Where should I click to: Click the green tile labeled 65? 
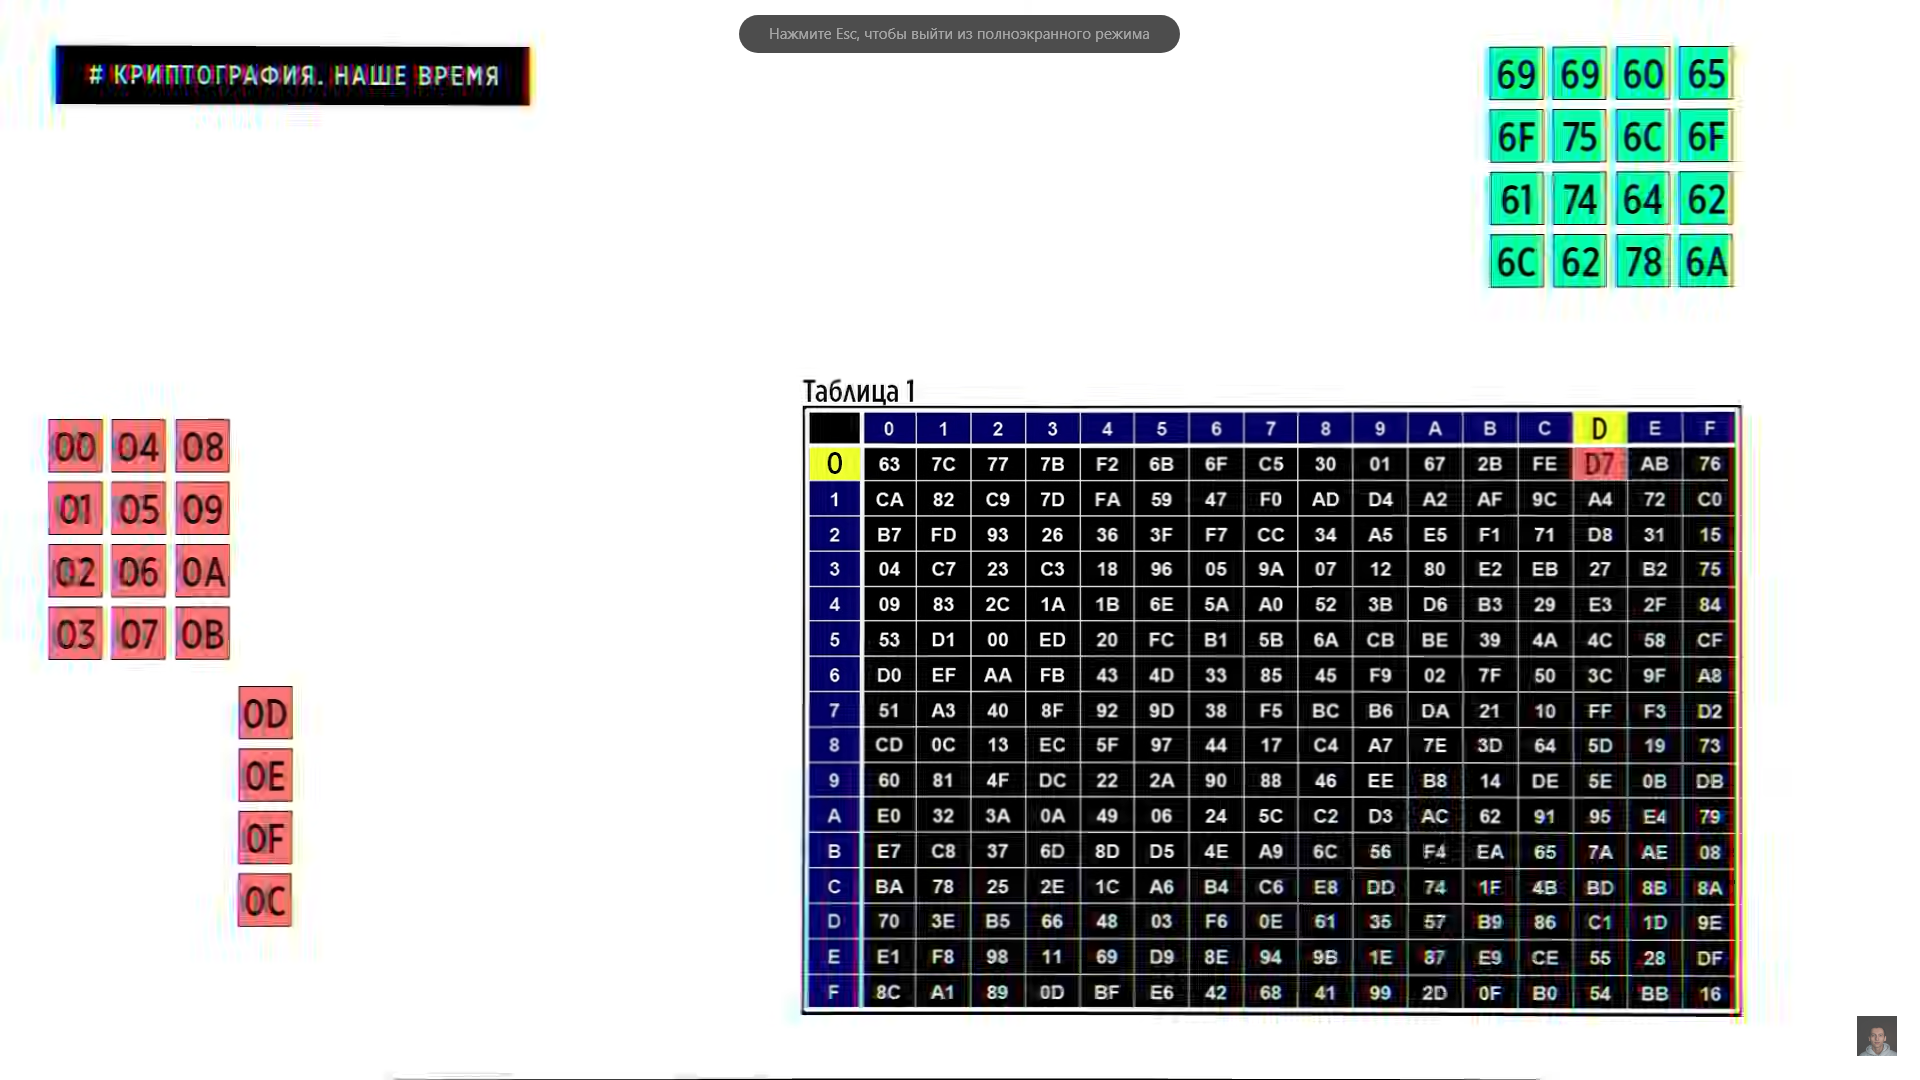1706,74
